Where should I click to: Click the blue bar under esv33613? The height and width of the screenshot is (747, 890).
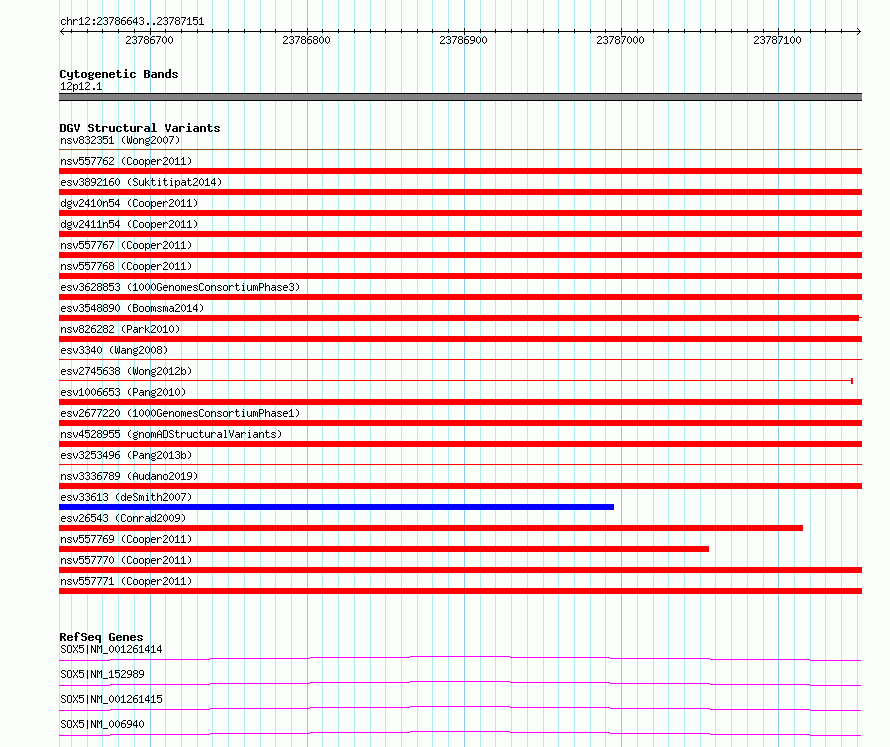pyautogui.click(x=337, y=507)
